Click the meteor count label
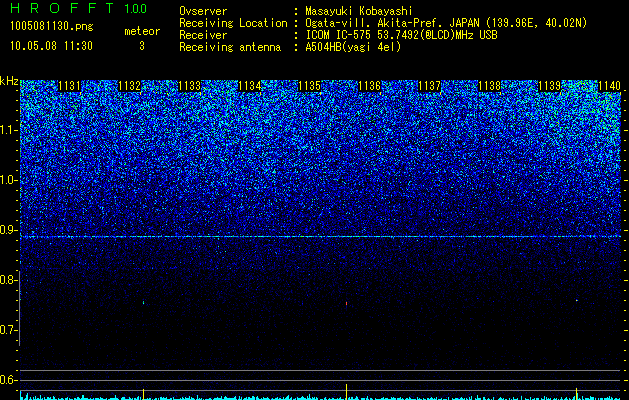The image size is (629, 400). click(142, 31)
